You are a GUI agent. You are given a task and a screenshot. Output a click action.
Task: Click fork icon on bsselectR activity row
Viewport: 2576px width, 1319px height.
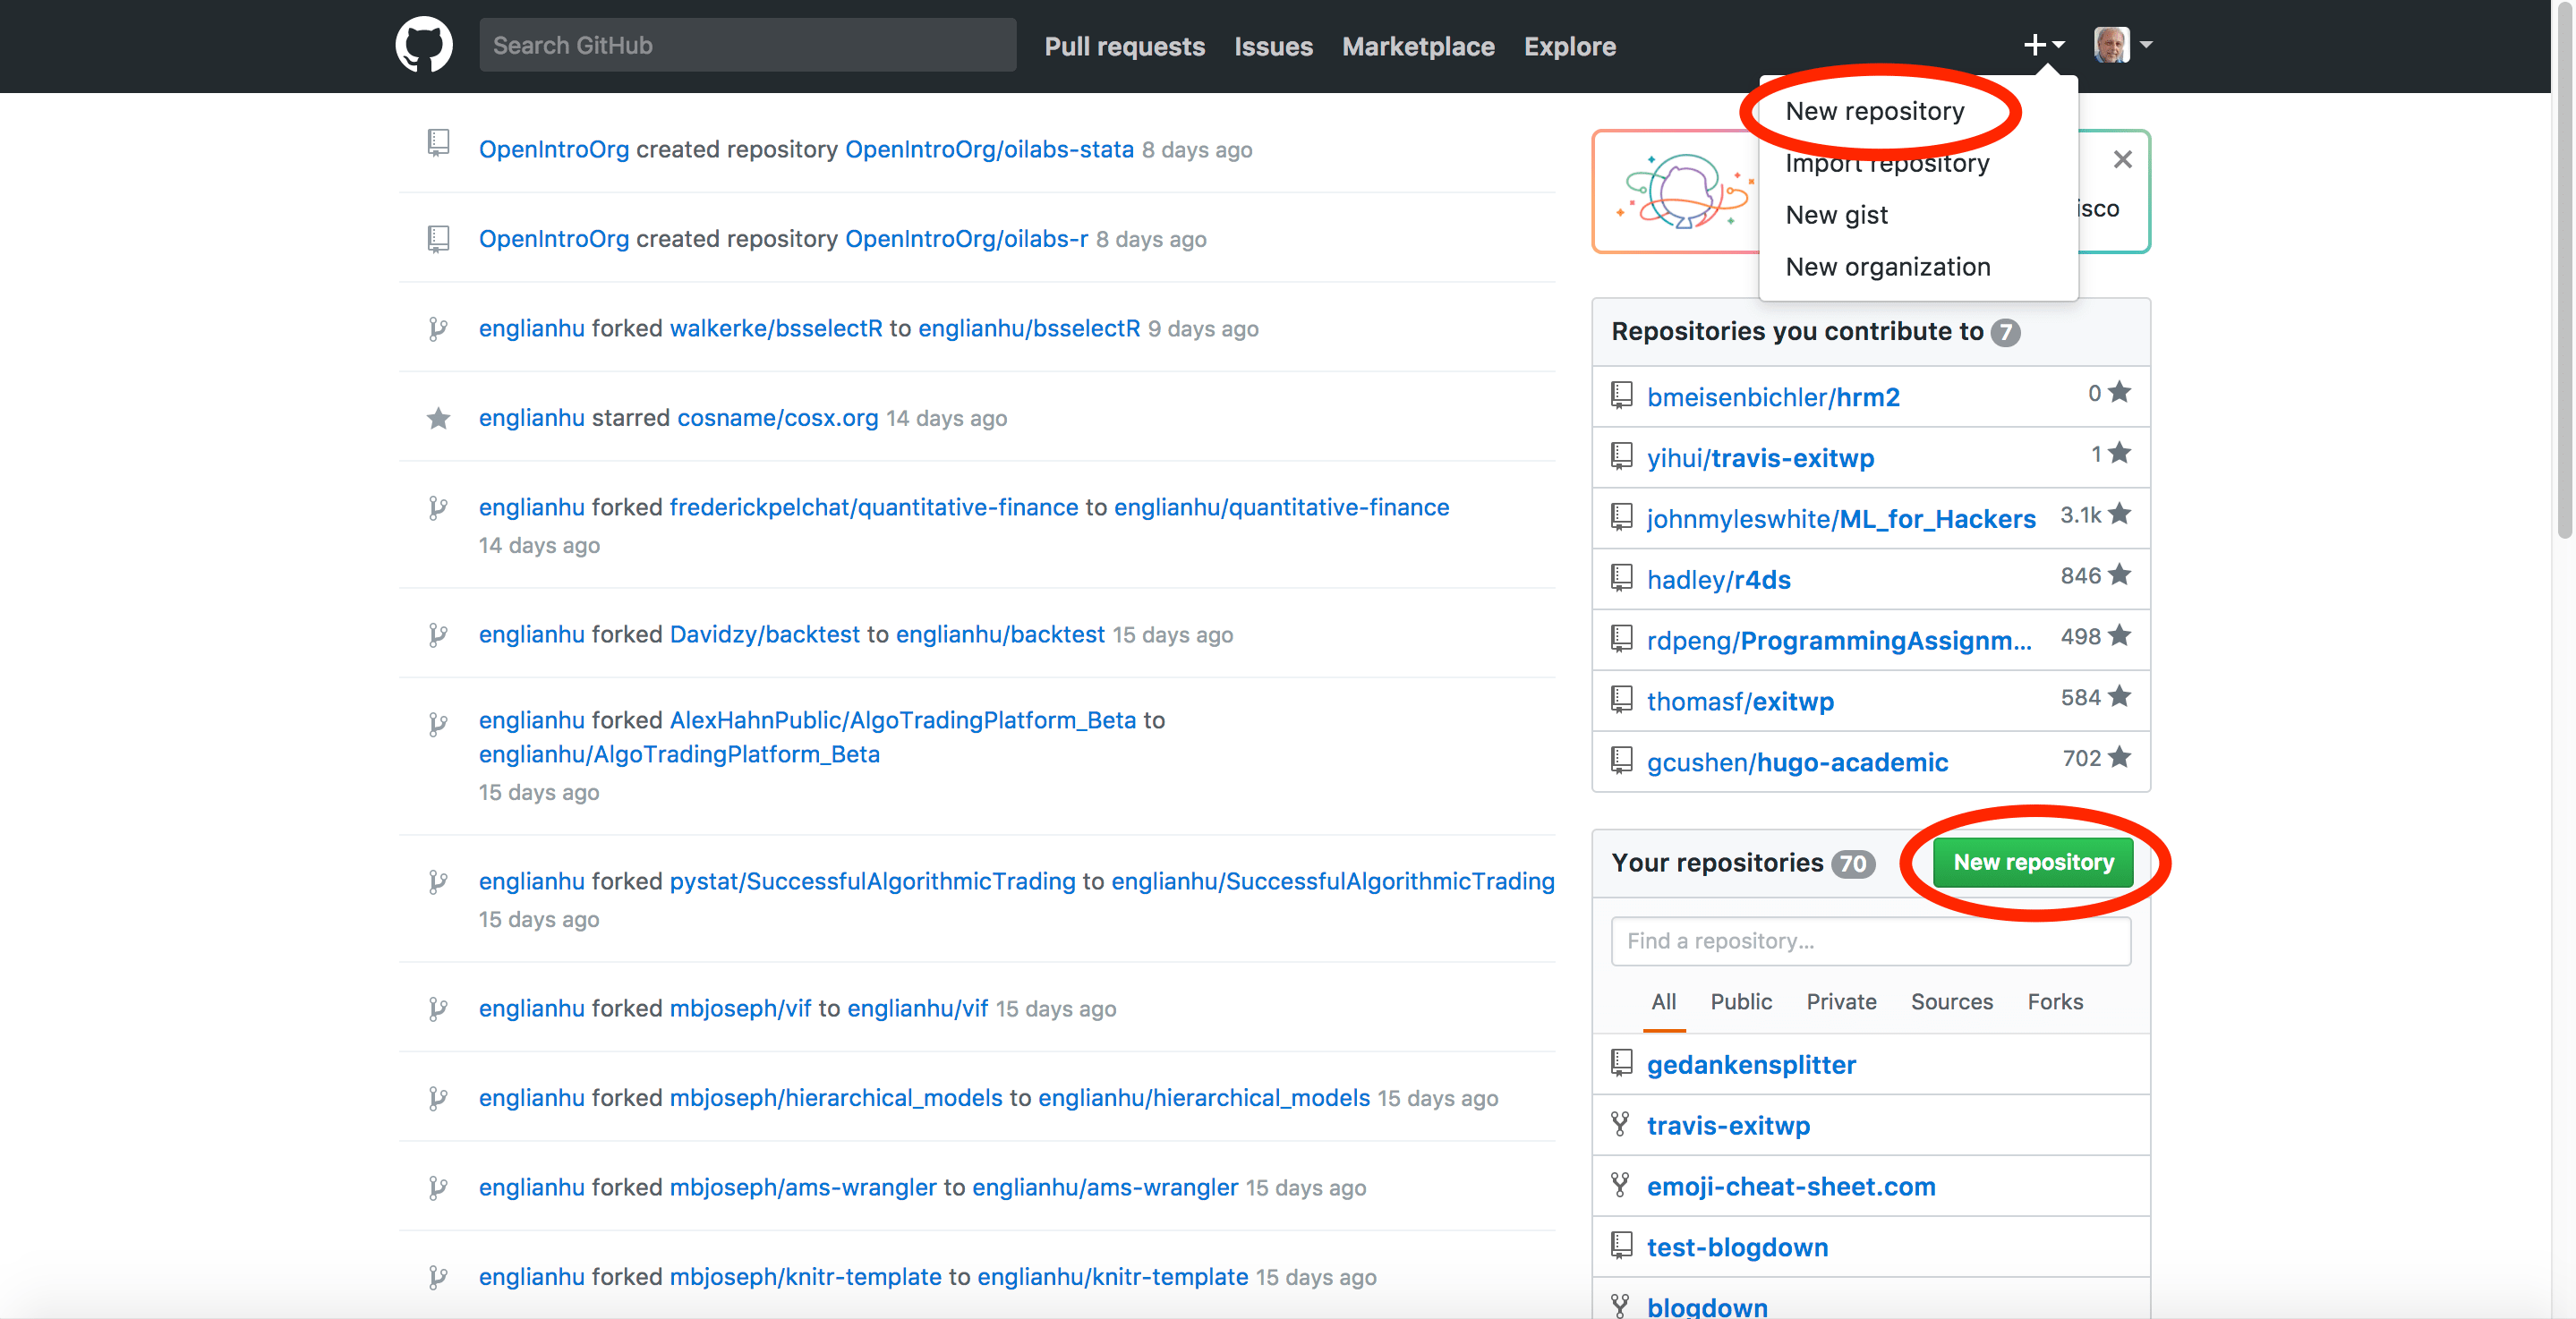(x=438, y=329)
